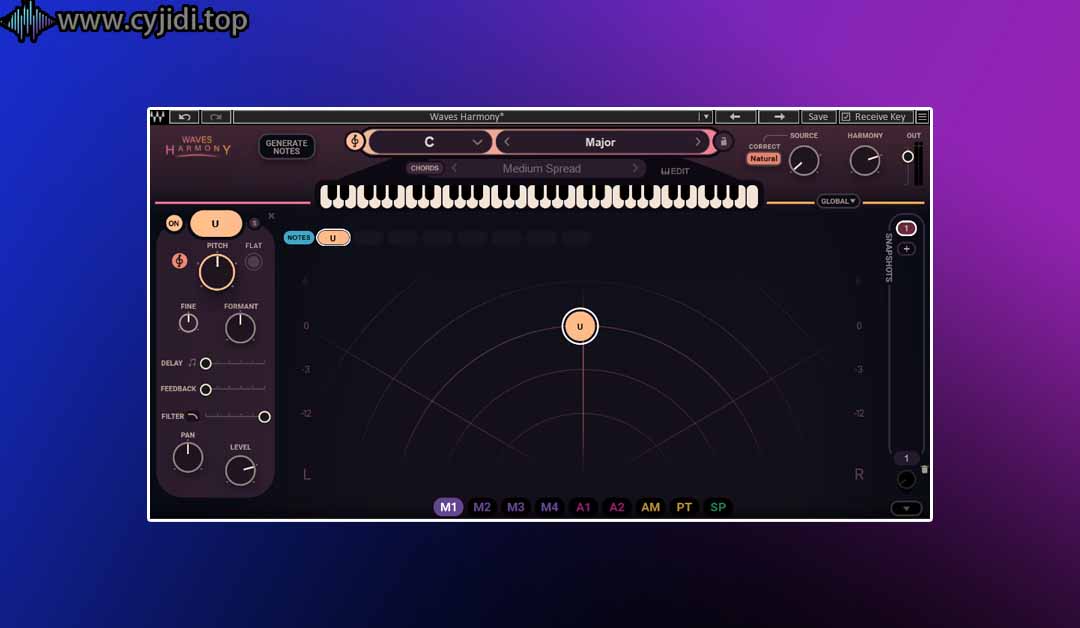
Task: Click the Fine tune knob
Action: coord(188,322)
